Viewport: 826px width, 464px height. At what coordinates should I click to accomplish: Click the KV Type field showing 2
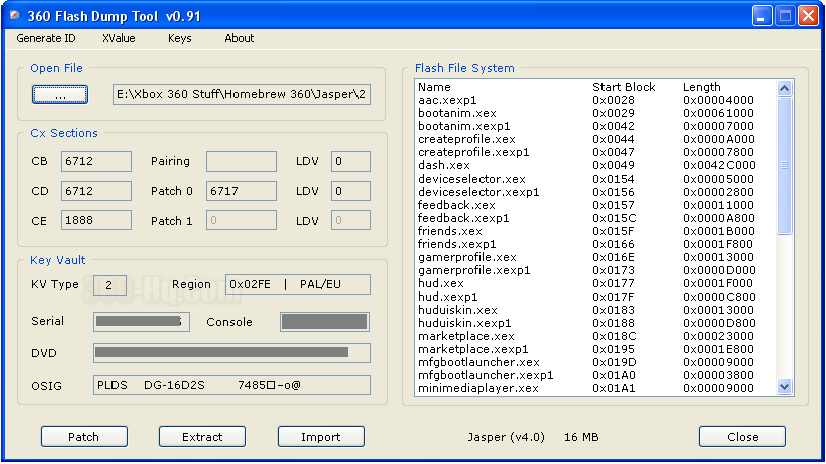[x=110, y=285]
